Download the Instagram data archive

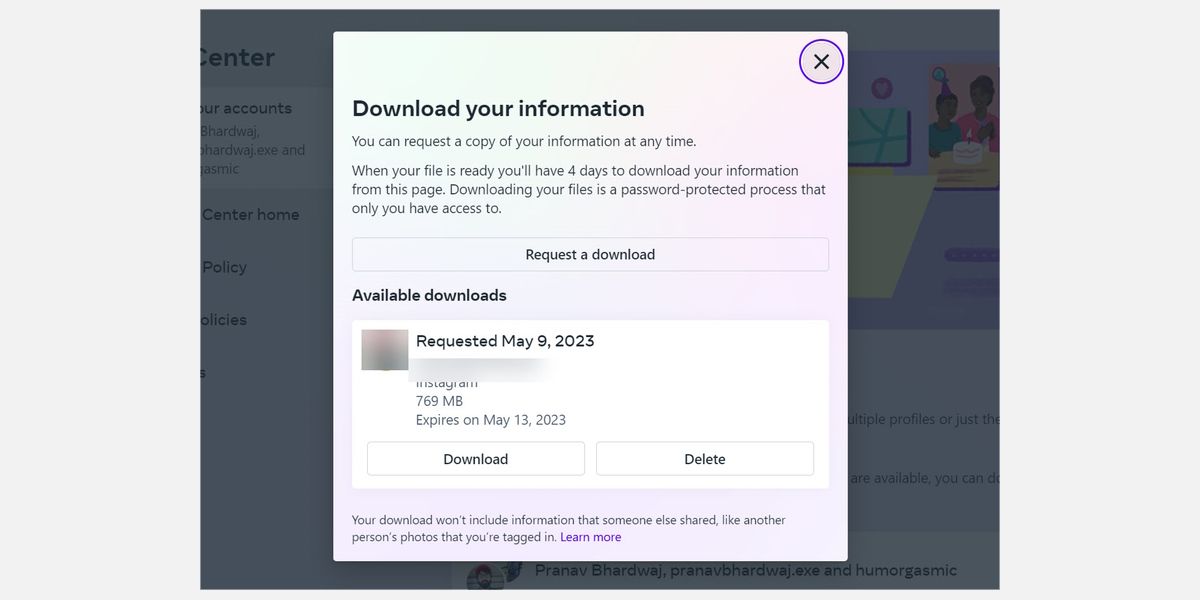pyautogui.click(x=475, y=458)
